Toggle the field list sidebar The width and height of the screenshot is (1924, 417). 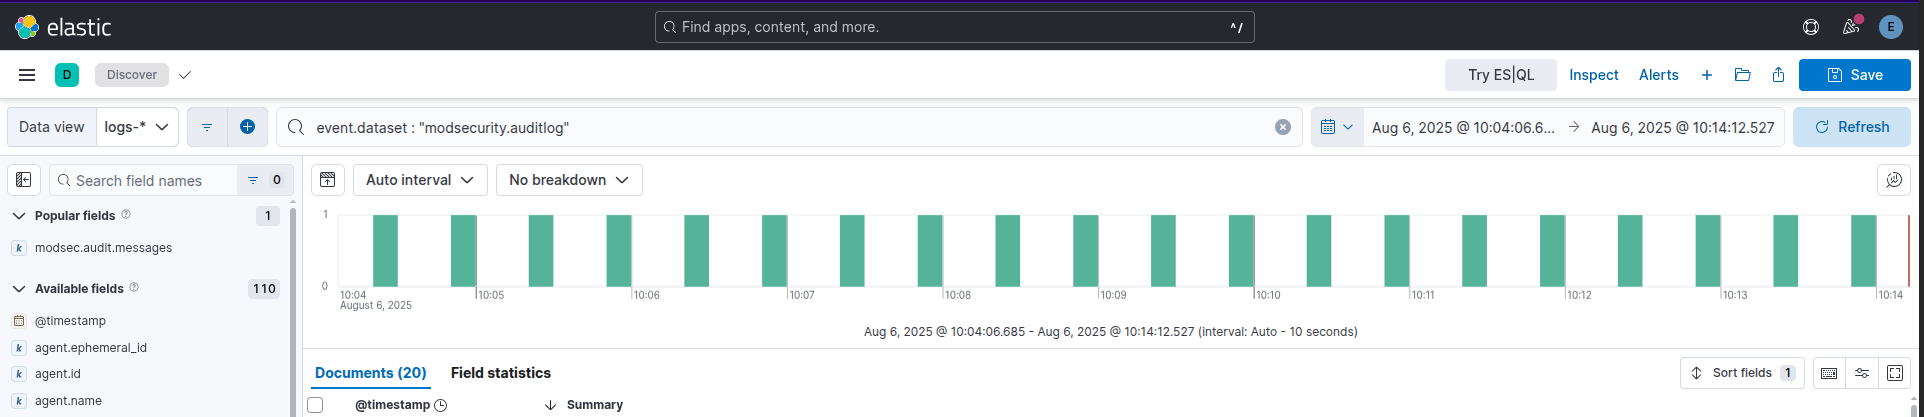click(x=24, y=180)
